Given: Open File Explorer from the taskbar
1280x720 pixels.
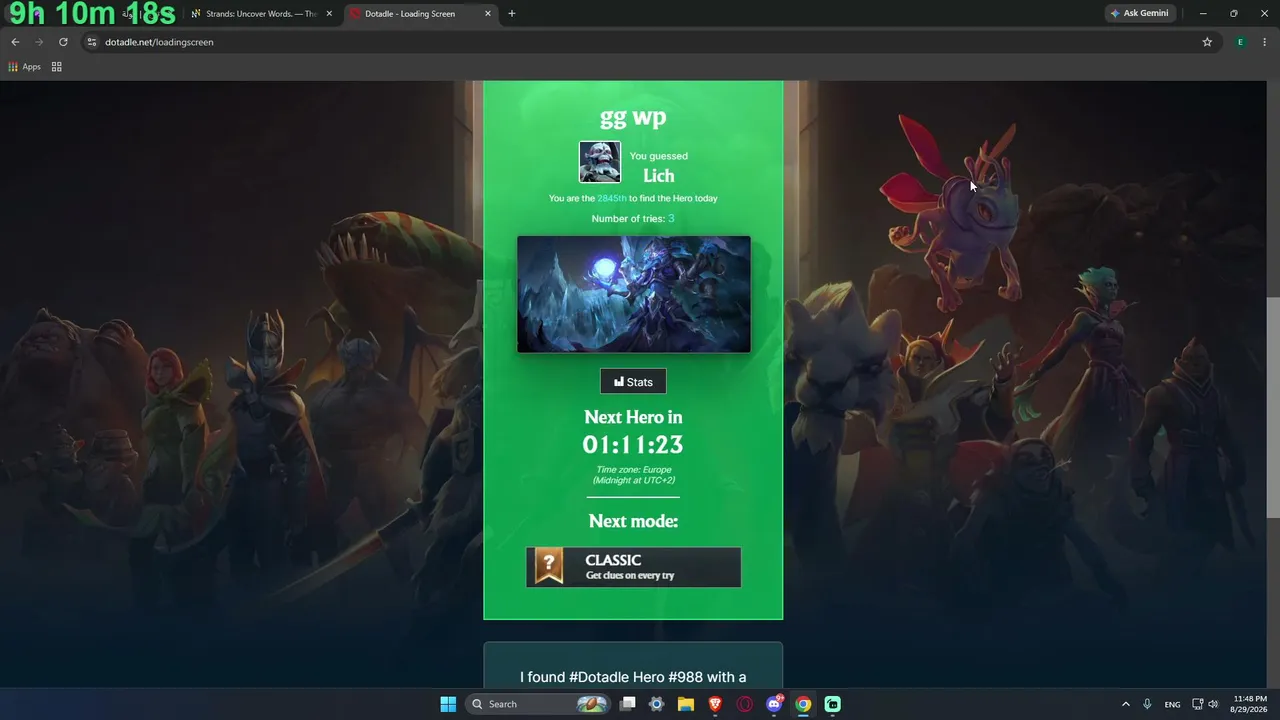Looking at the screenshot, I should 686,704.
